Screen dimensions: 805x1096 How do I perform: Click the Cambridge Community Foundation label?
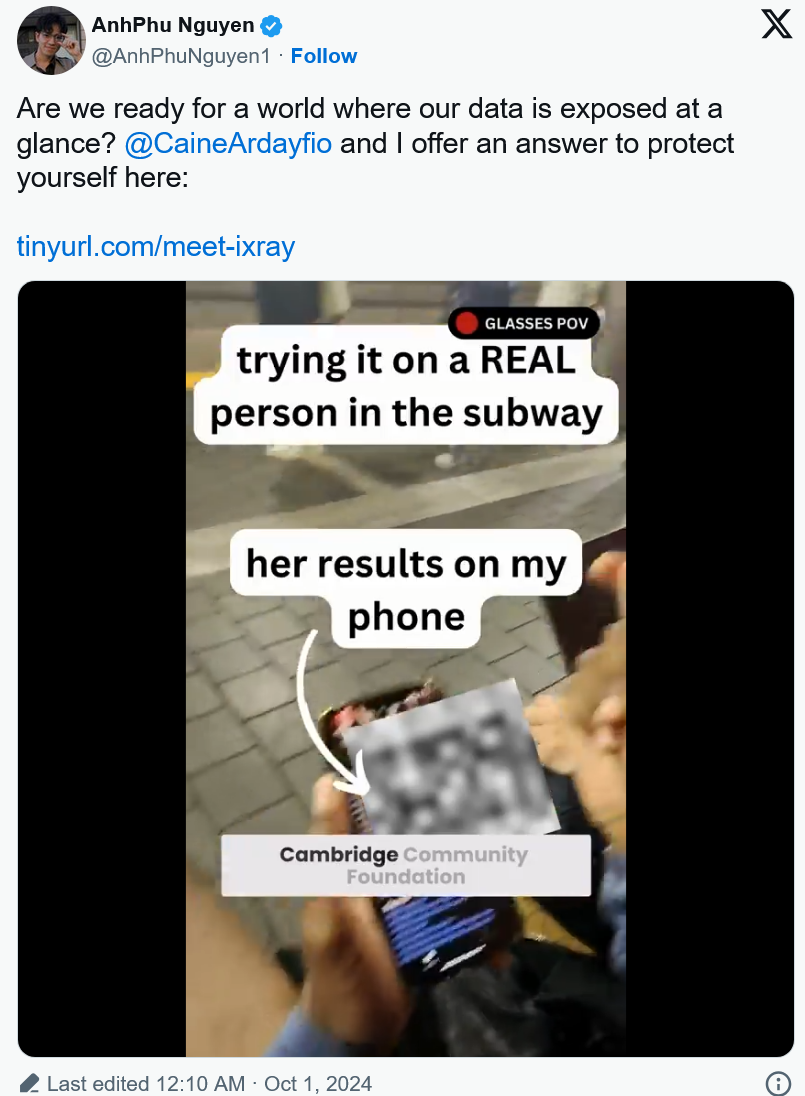(406, 865)
